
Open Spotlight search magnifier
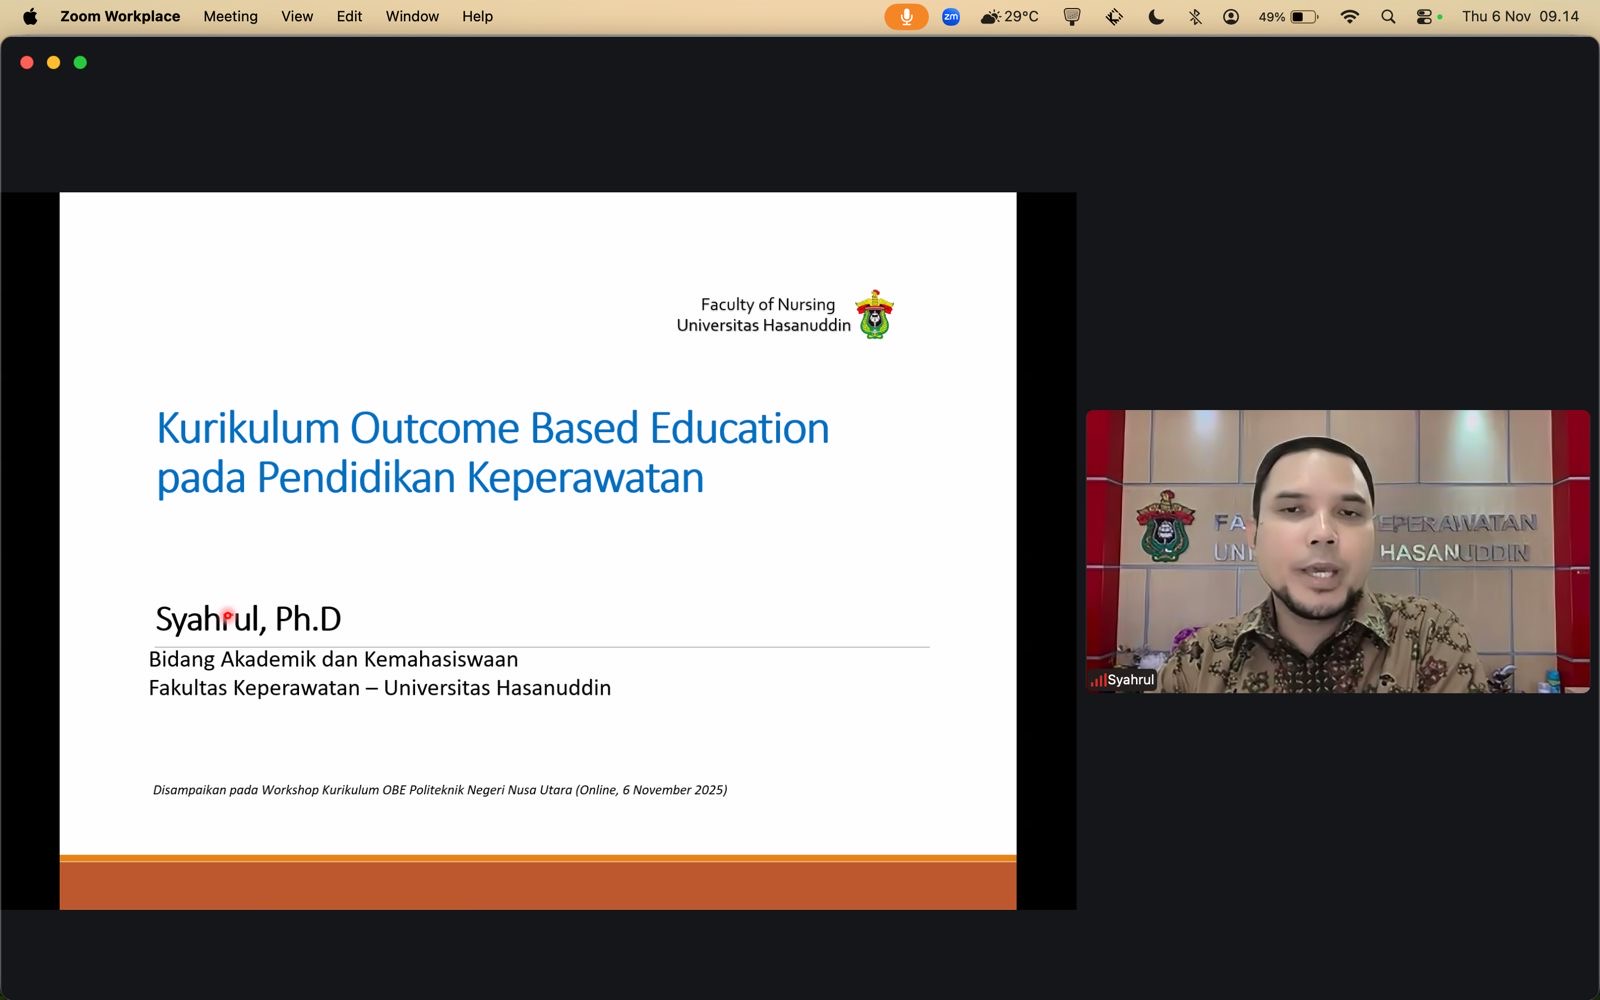click(1388, 17)
